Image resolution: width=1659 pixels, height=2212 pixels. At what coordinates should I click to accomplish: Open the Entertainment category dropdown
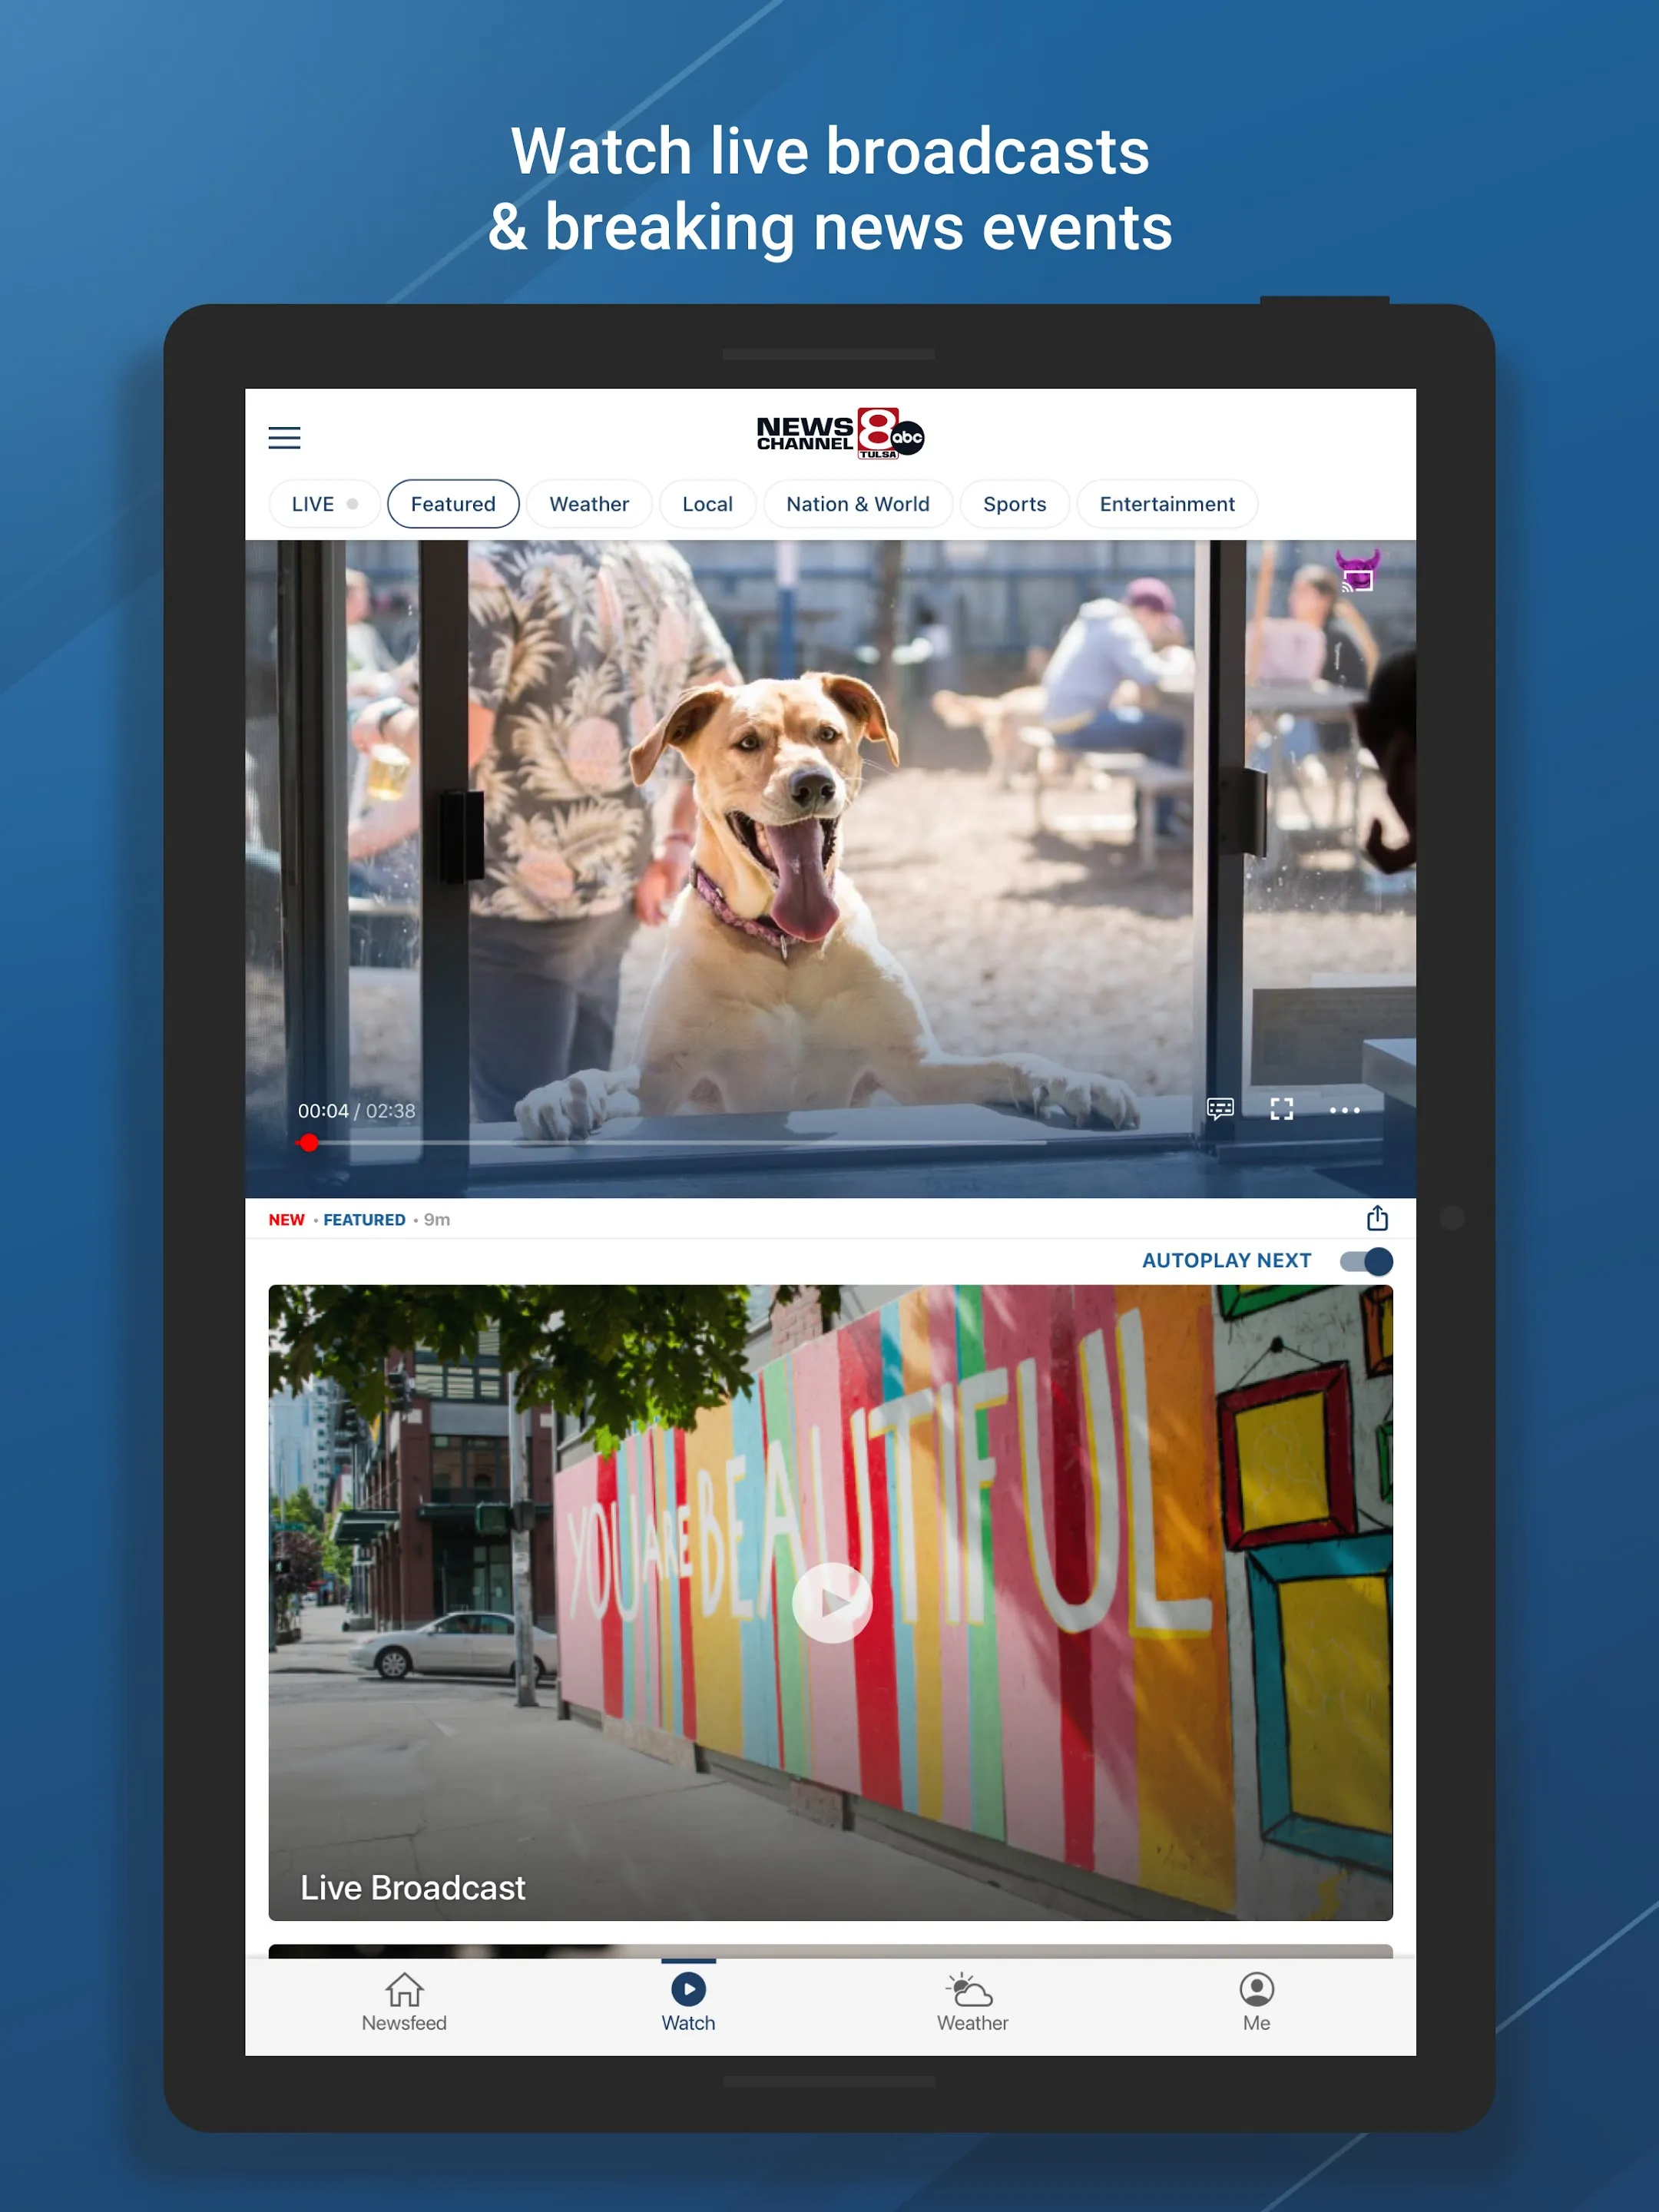coord(1167,503)
